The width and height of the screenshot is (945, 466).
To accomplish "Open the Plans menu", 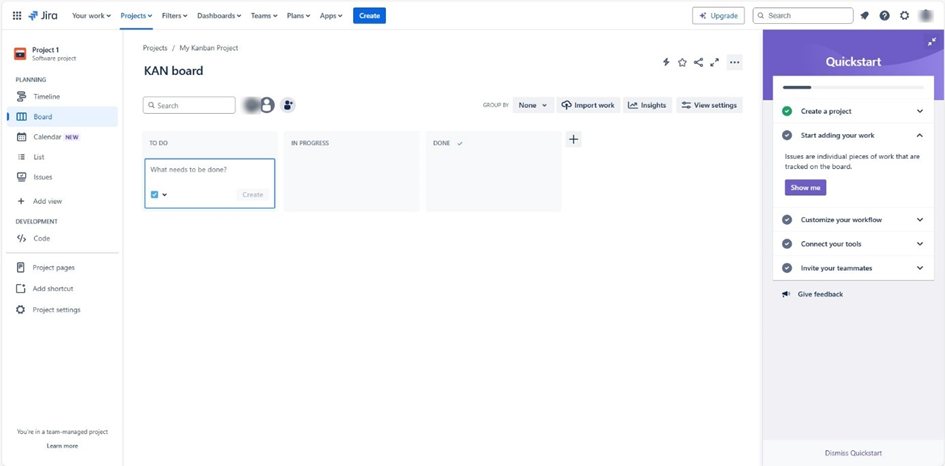I will (x=298, y=16).
